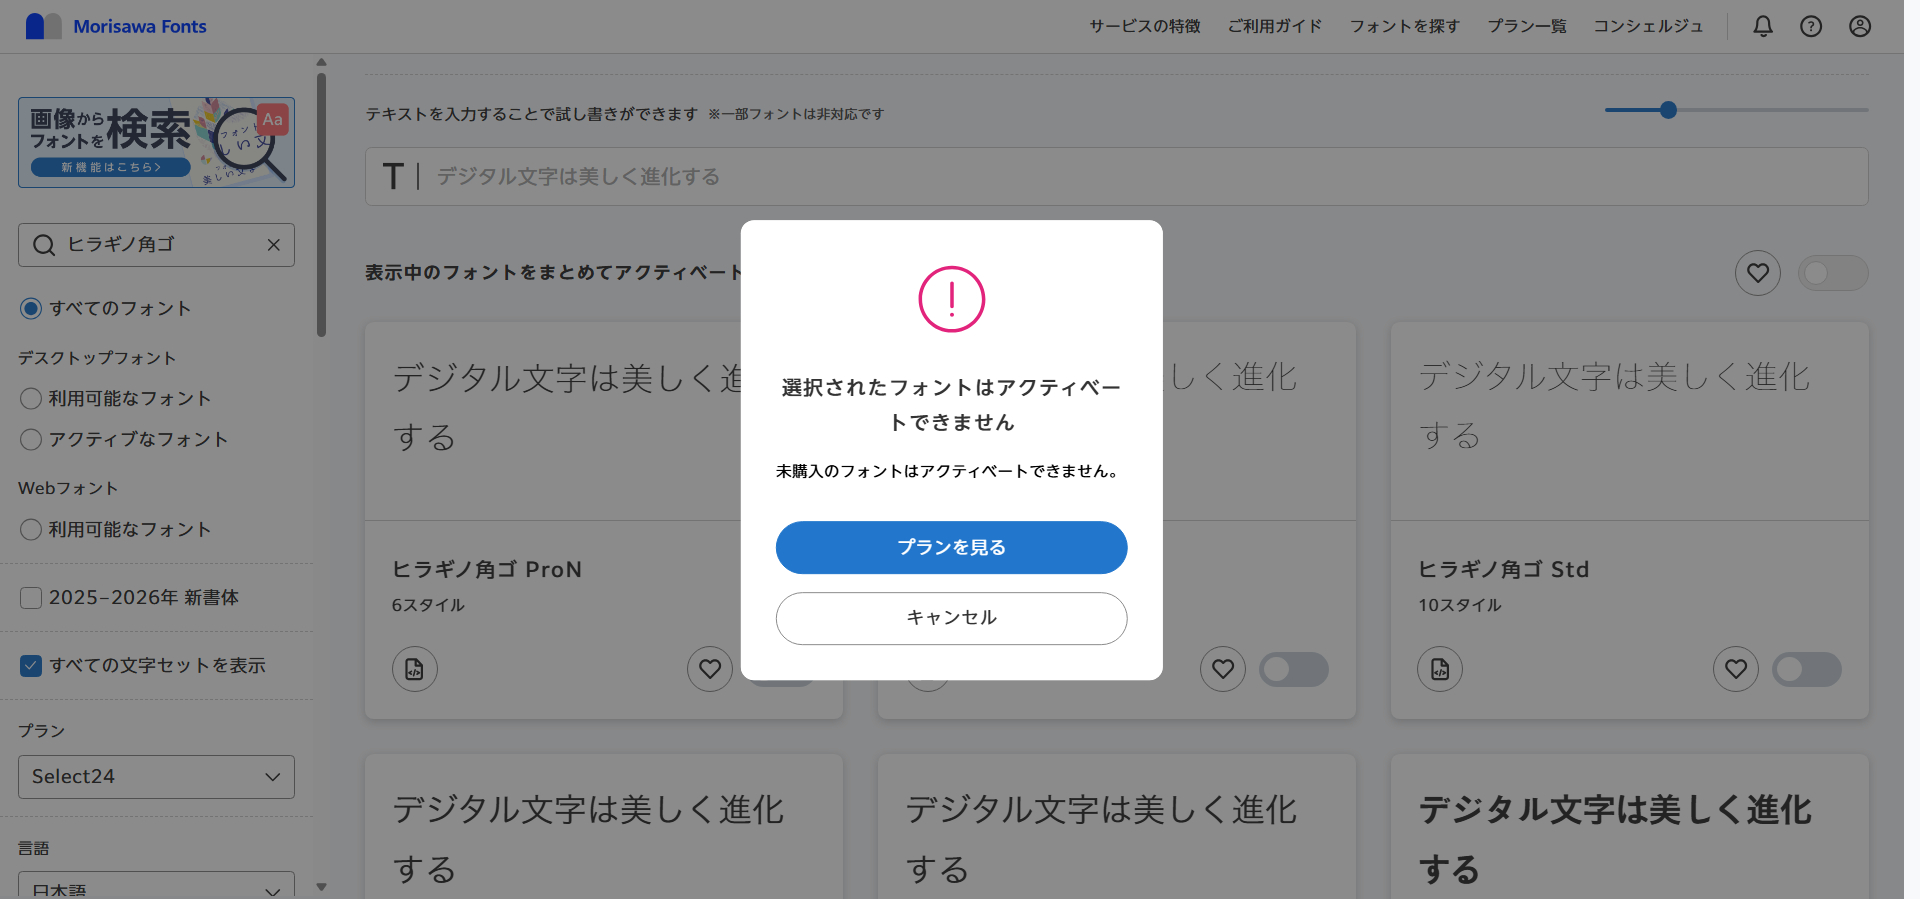Open ヒラギノ角ゴ Std font name
This screenshot has height=899, width=1920.
[1503, 569]
